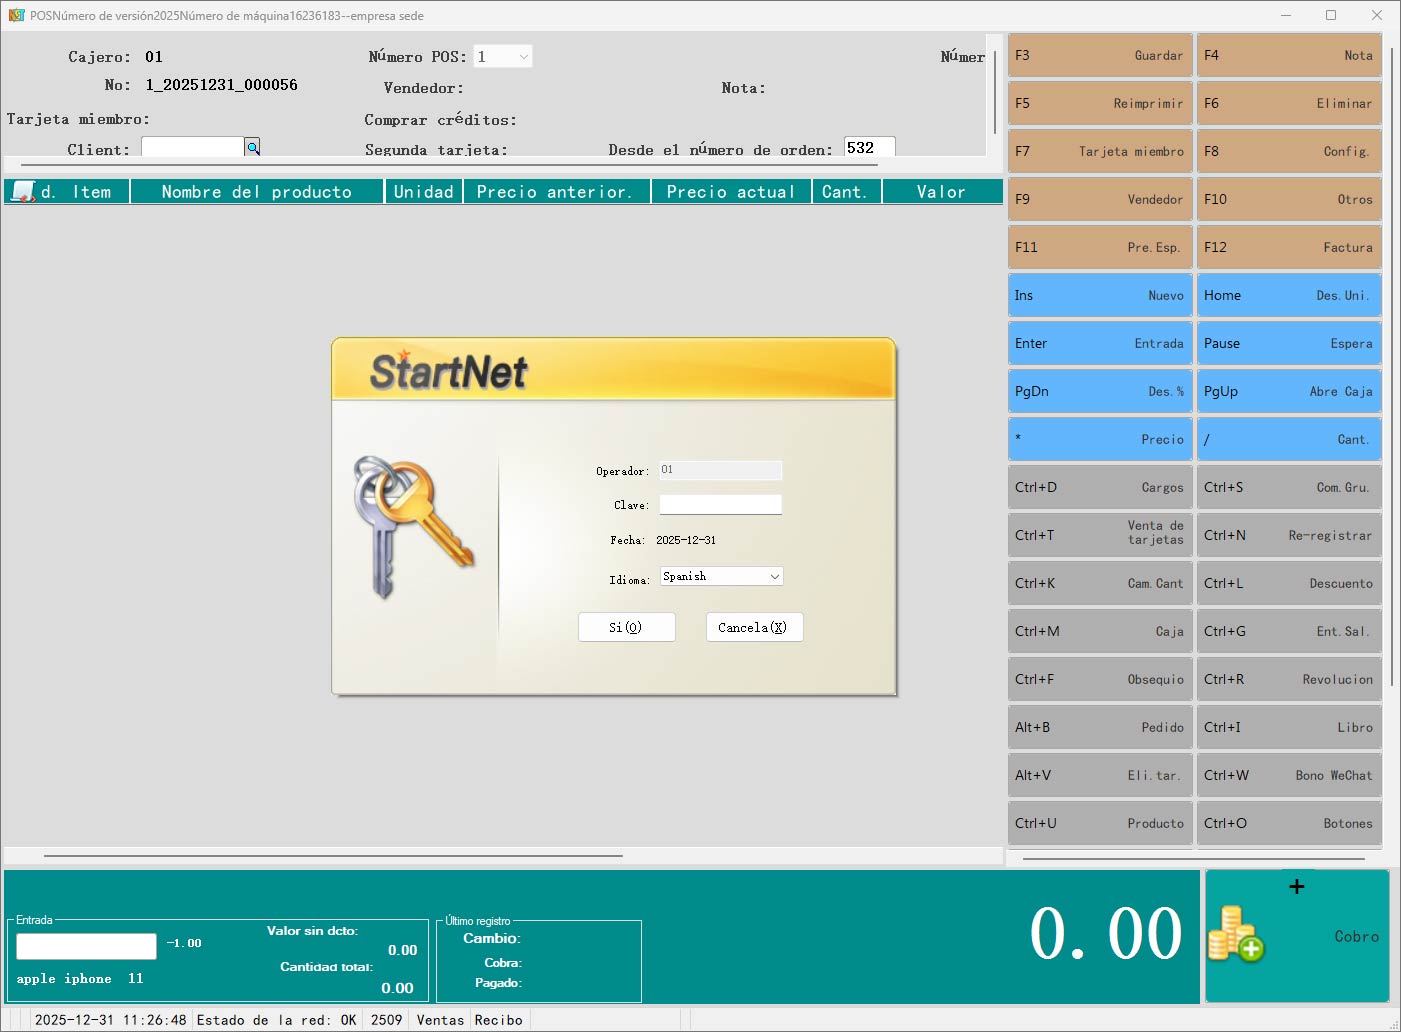The height and width of the screenshot is (1032, 1401).
Task: Click the client search magnifier icon
Action: click(x=253, y=148)
